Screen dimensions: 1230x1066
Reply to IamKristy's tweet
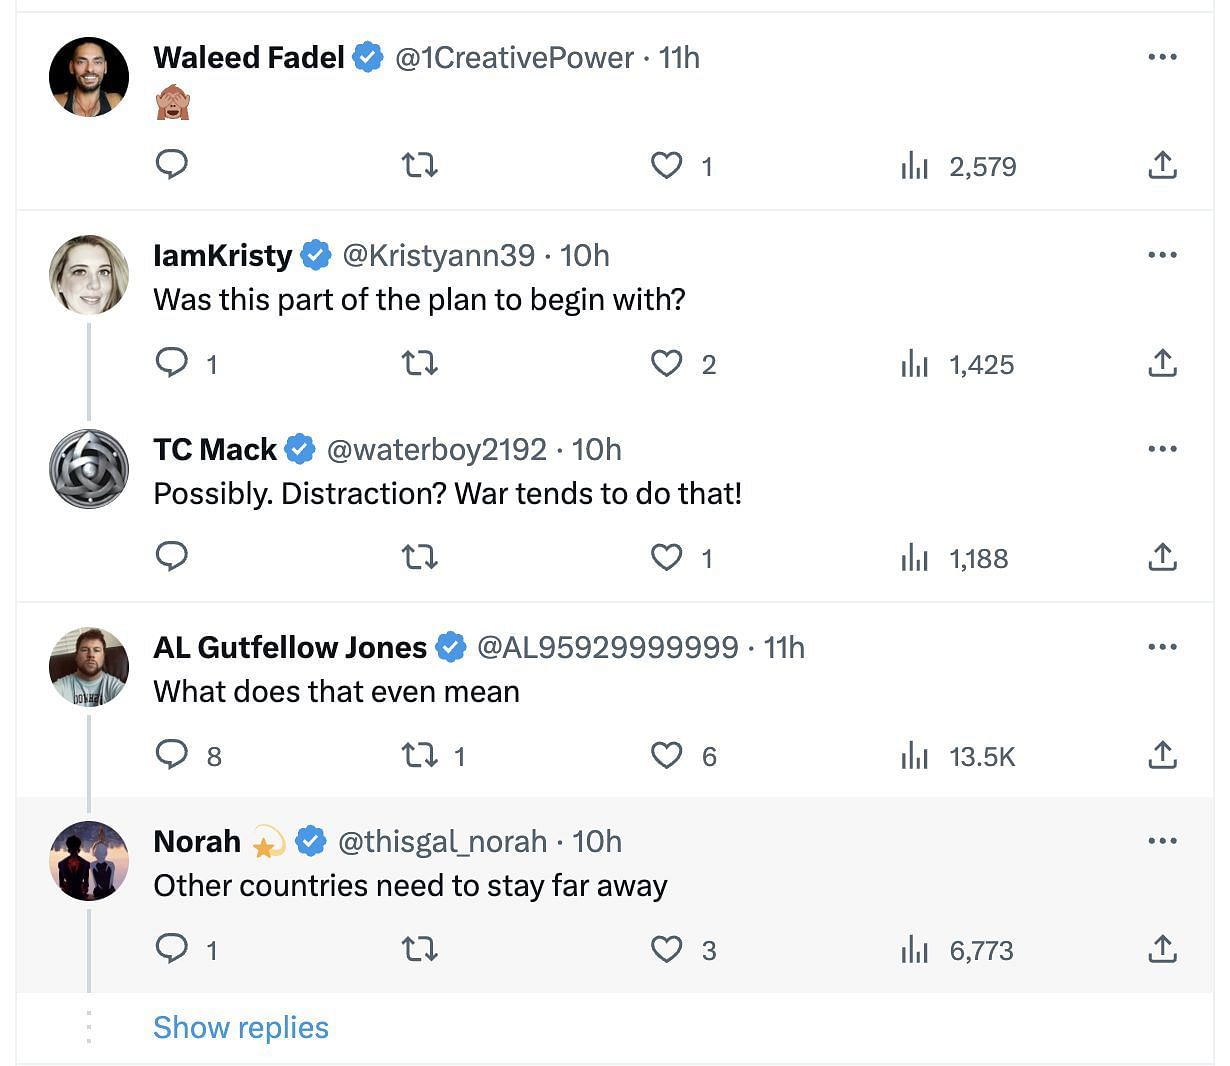(x=172, y=362)
